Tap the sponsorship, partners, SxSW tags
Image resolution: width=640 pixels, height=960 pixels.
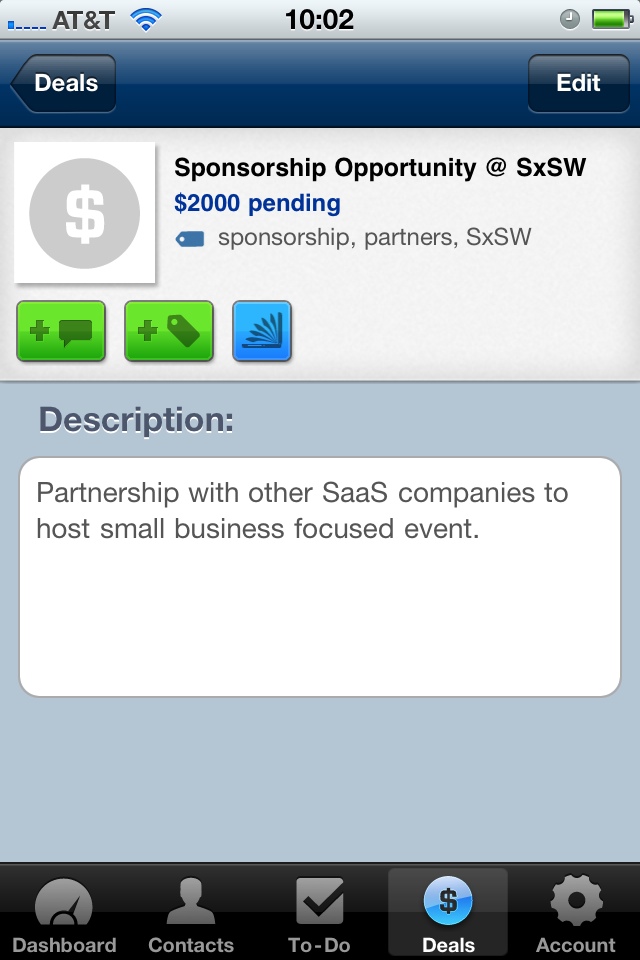click(x=374, y=238)
